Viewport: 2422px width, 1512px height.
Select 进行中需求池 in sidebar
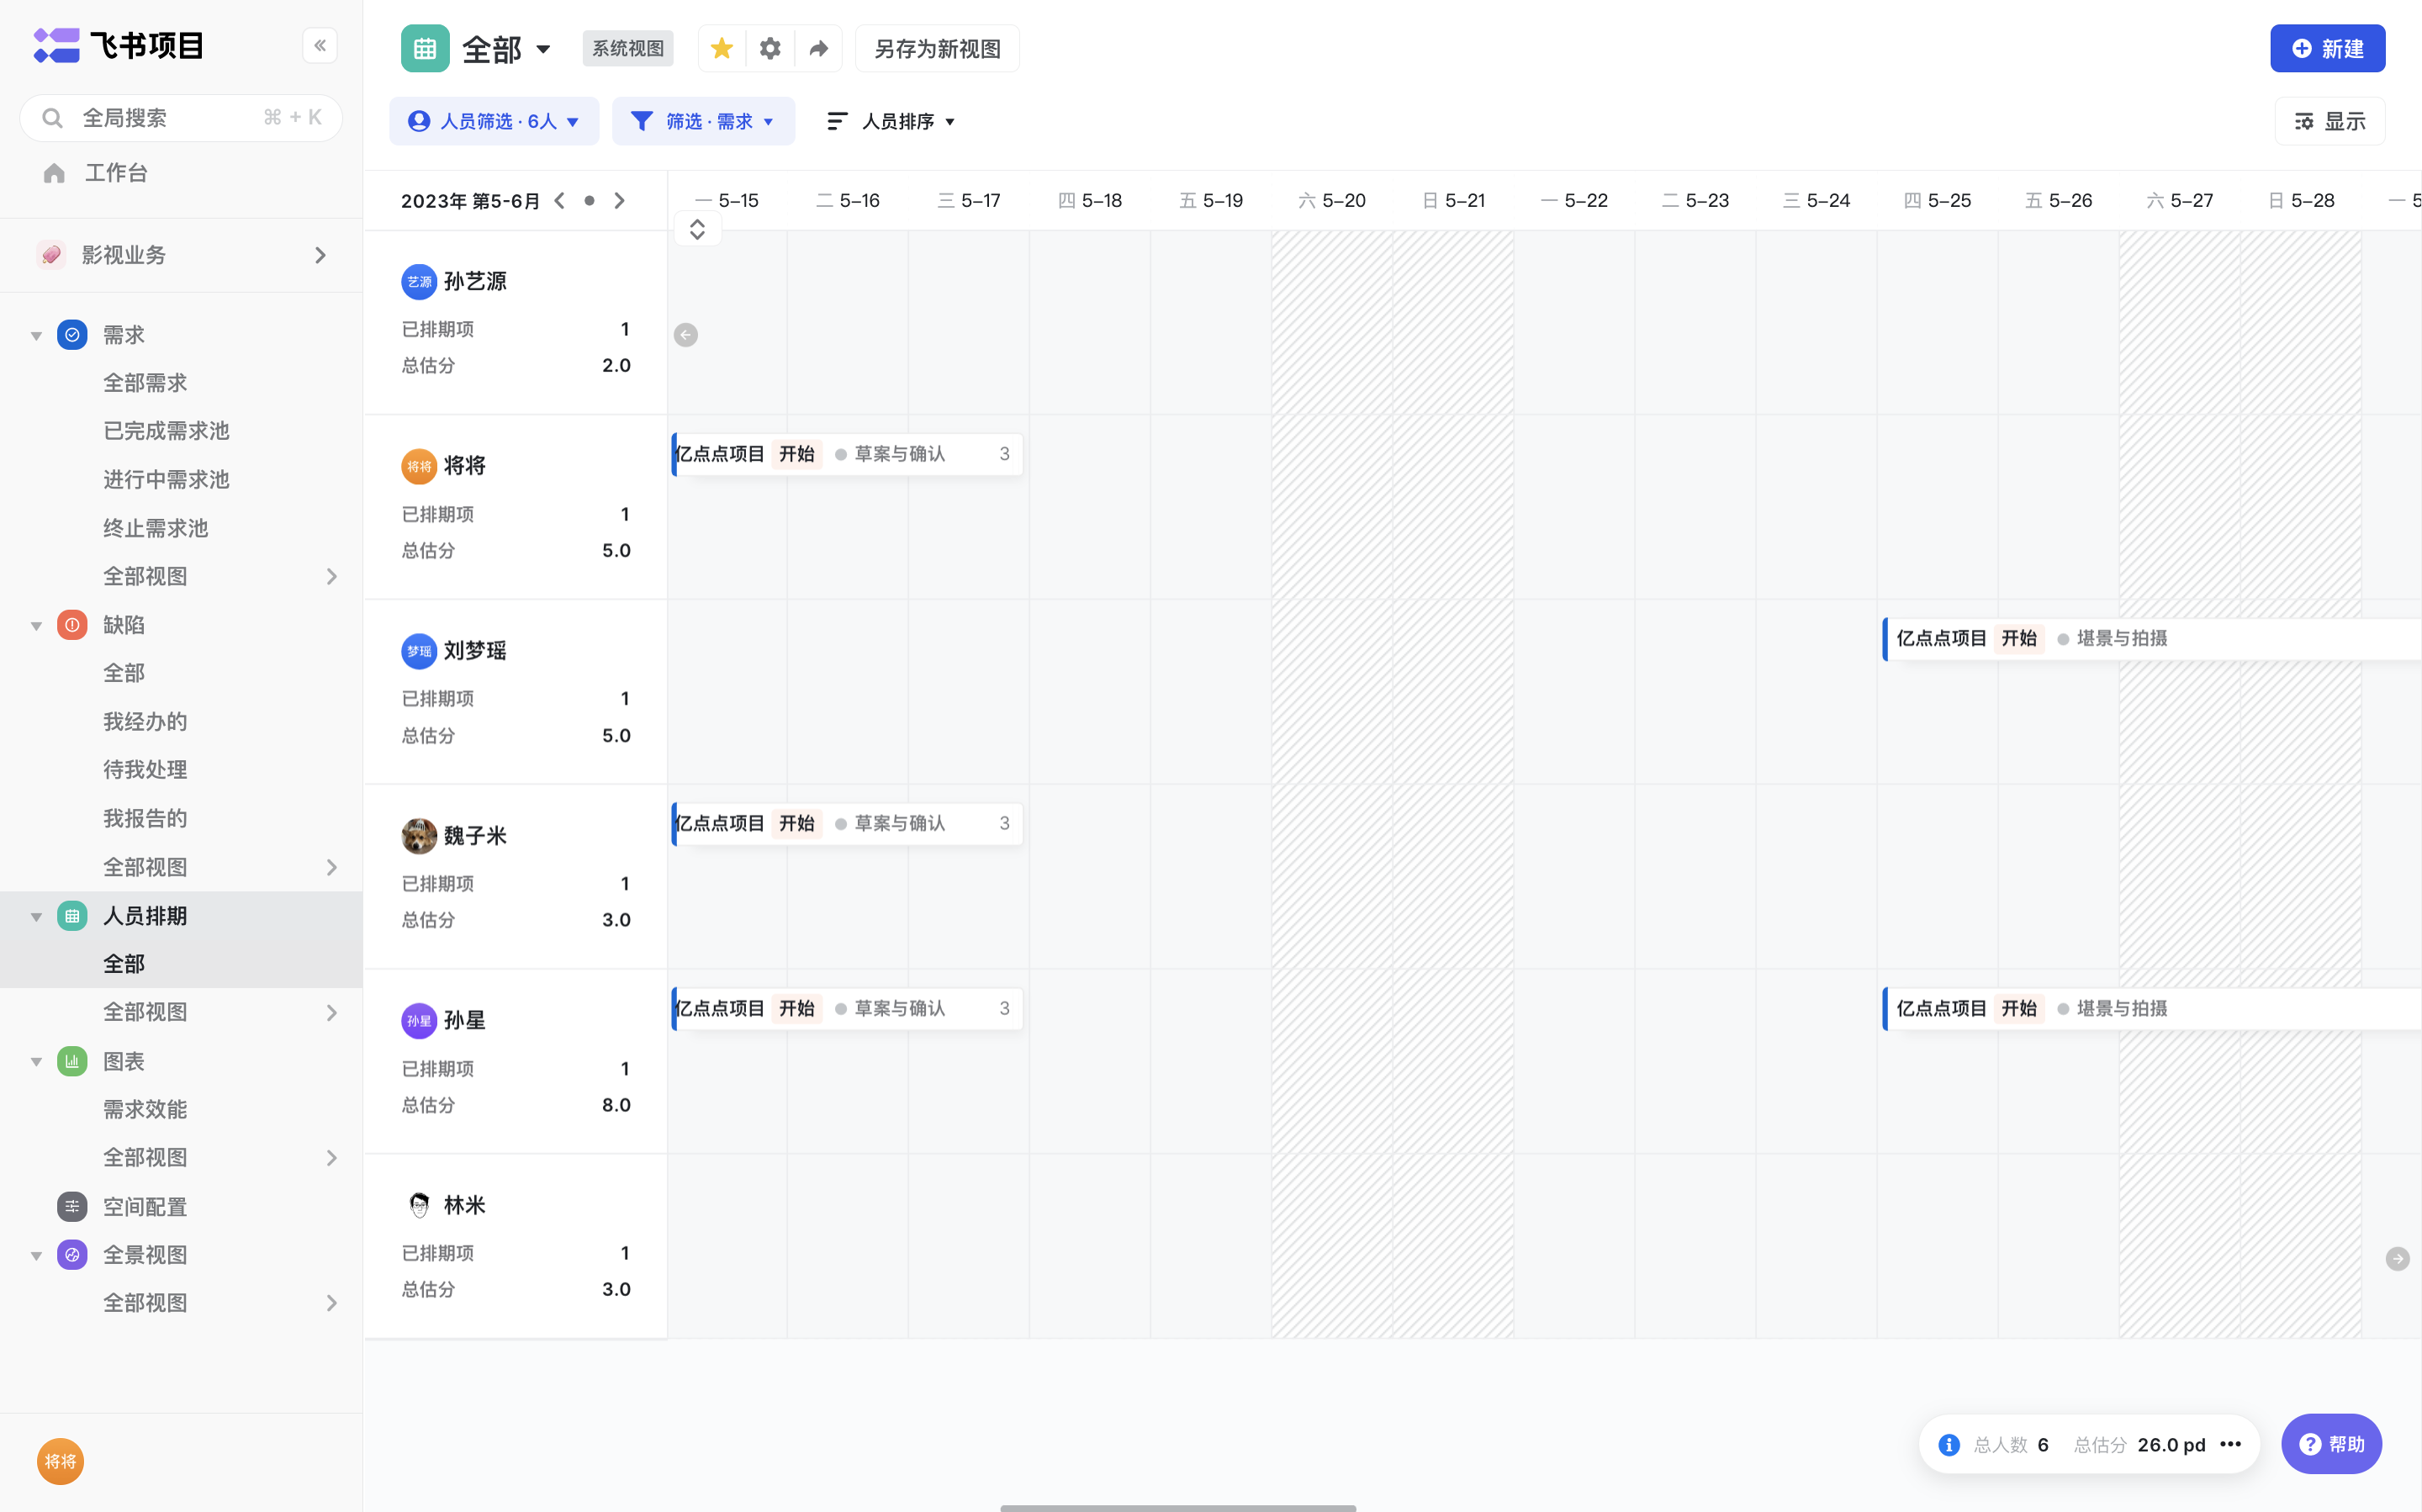click(x=166, y=479)
